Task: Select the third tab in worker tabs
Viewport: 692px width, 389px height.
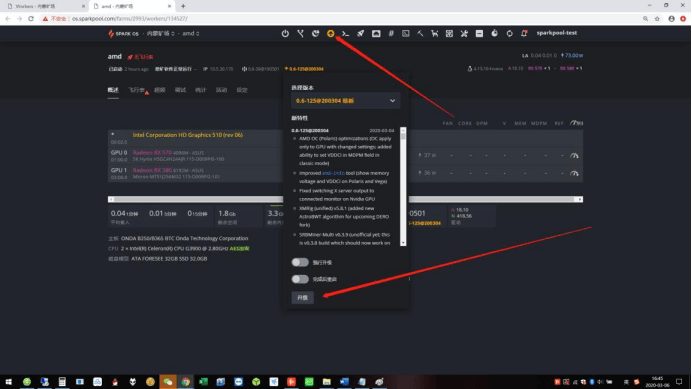Action: (159, 90)
